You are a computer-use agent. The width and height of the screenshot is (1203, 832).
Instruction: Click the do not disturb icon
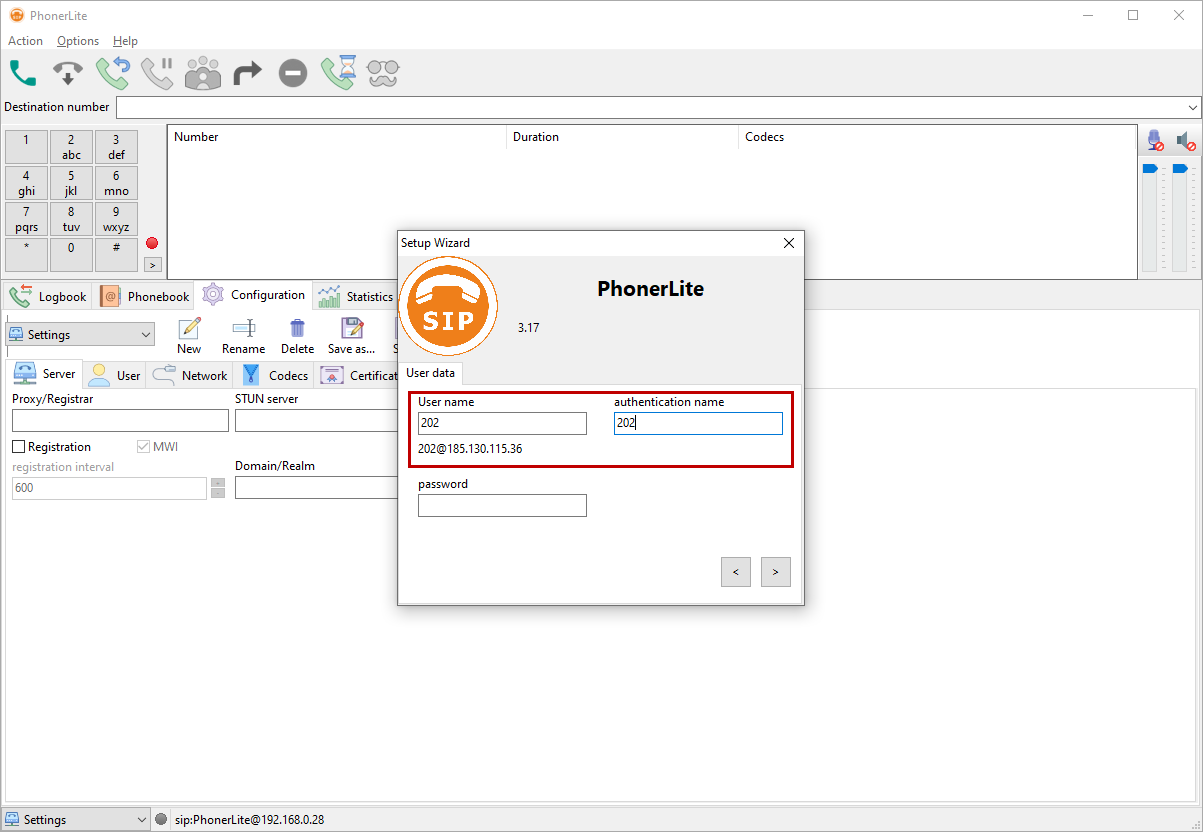pos(292,73)
